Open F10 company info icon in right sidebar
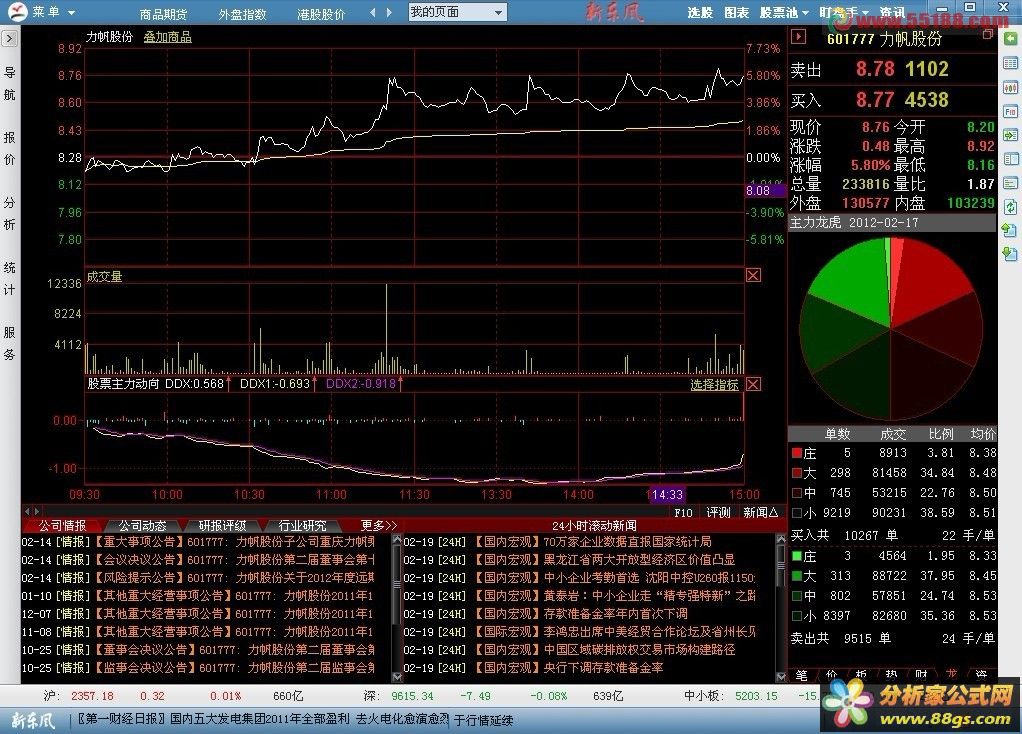Viewport: 1022px width, 734px height. pos(1010,111)
